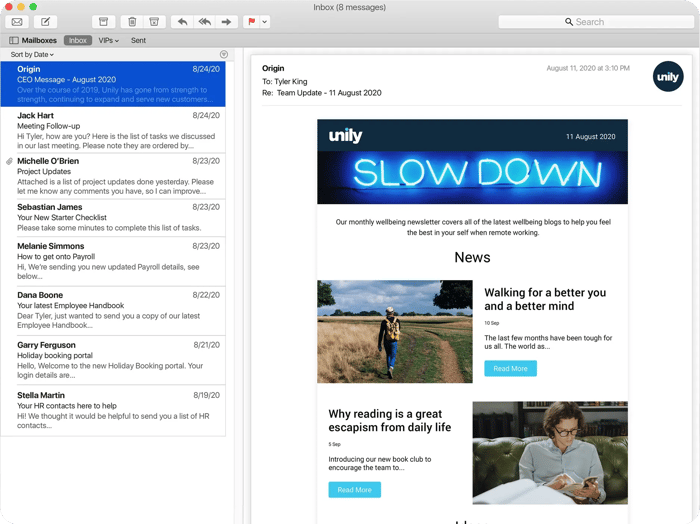Click 'Why reading is a great escapism' headline
This screenshot has height=524, width=700.
tap(390, 420)
